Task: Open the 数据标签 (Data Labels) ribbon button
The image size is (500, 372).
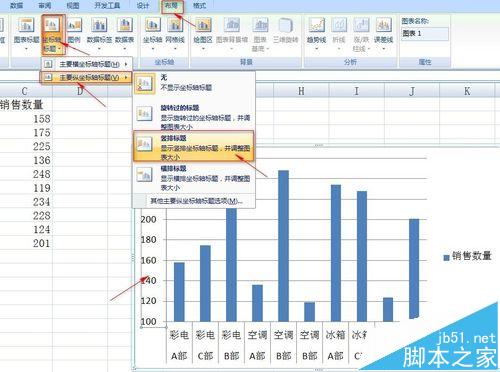Action: click(99, 33)
